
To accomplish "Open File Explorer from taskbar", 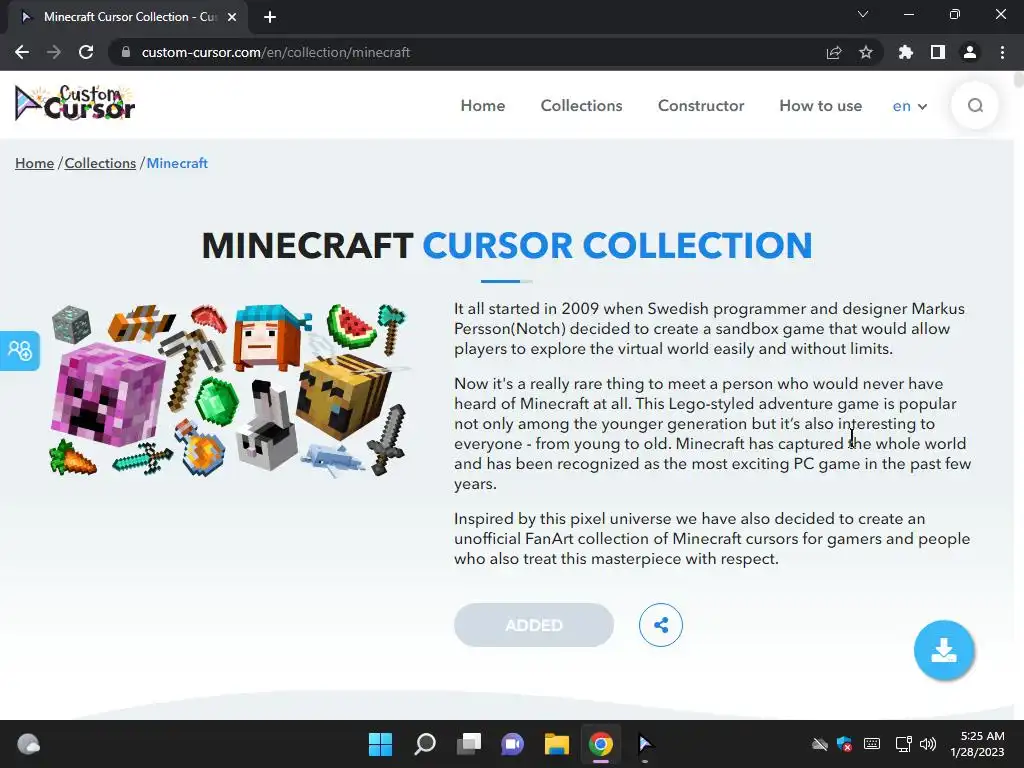I will [557, 744].
